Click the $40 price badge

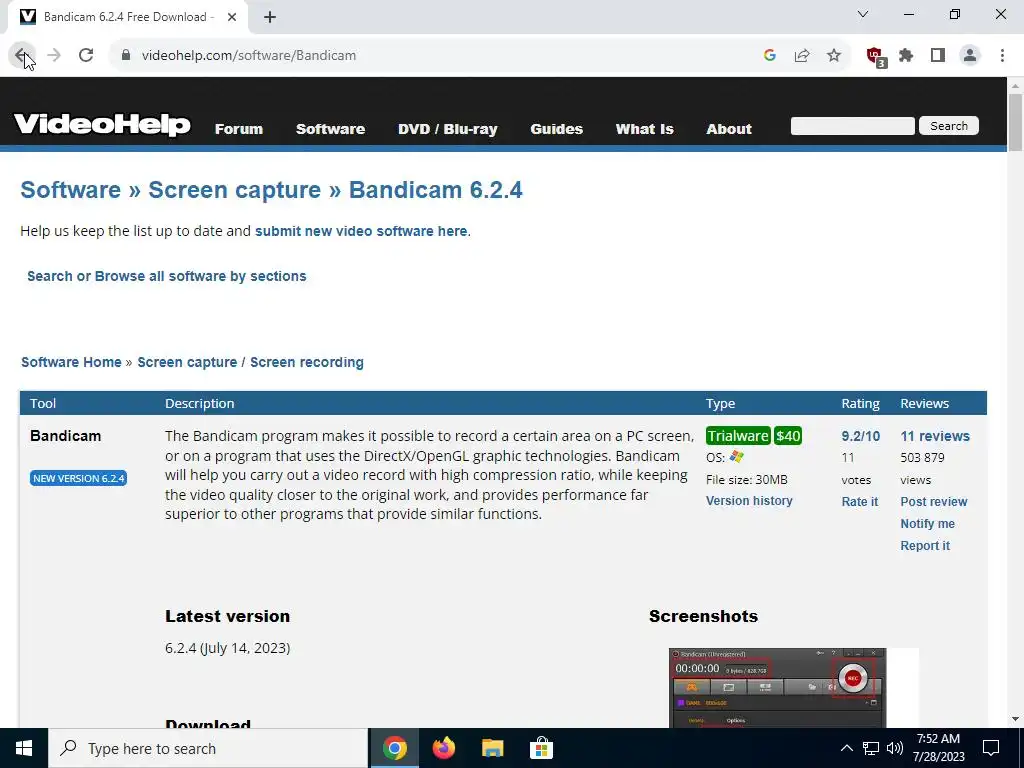788,436
